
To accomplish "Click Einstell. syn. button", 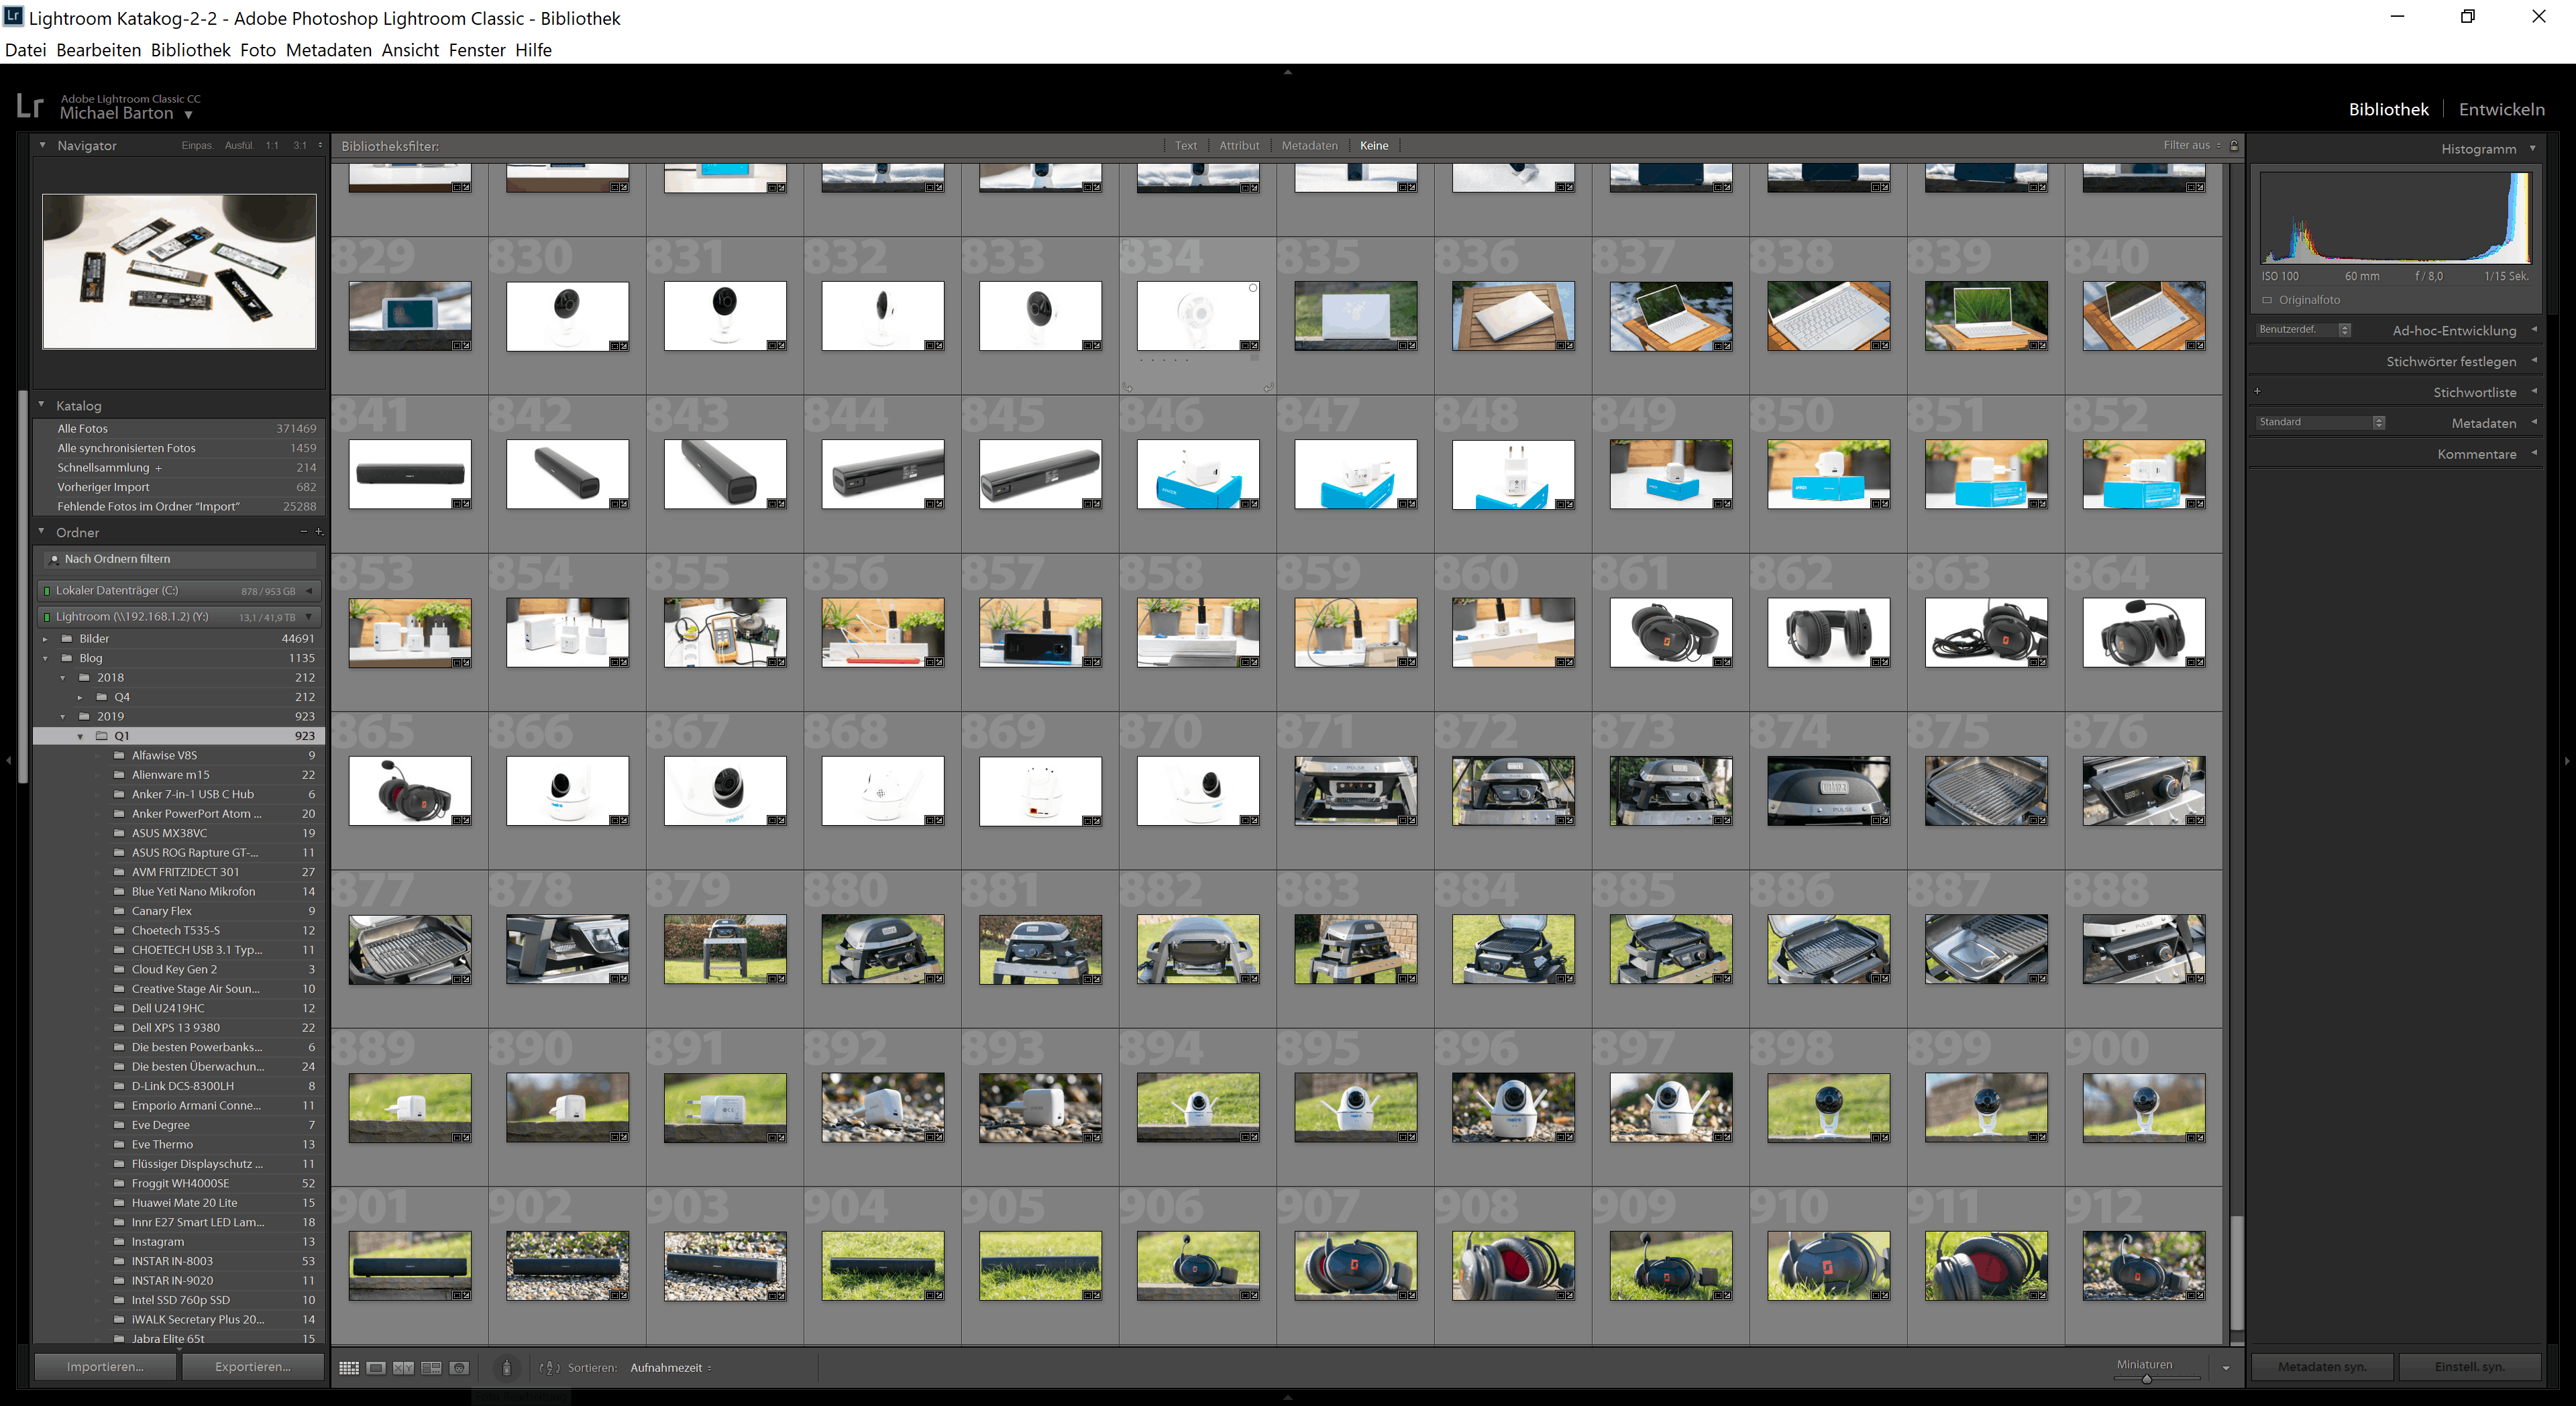I will 2470,1367.
